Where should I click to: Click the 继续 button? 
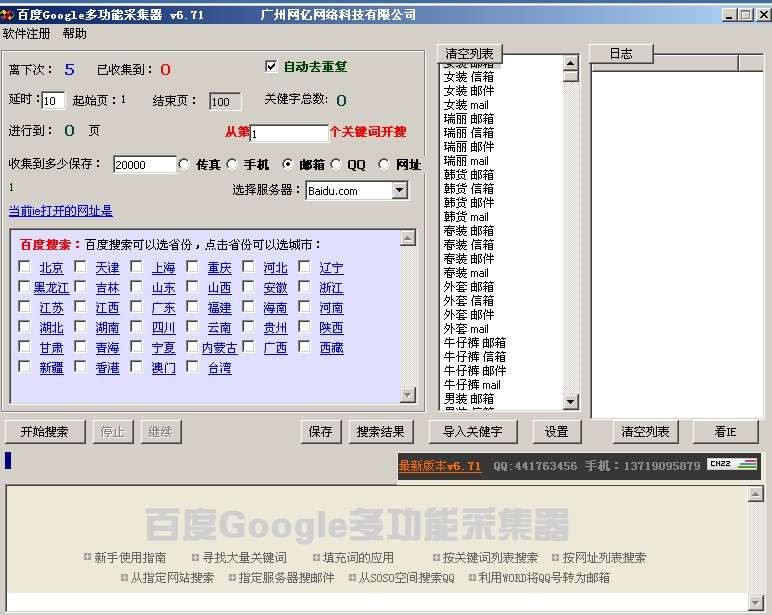(x=161, y=432)
